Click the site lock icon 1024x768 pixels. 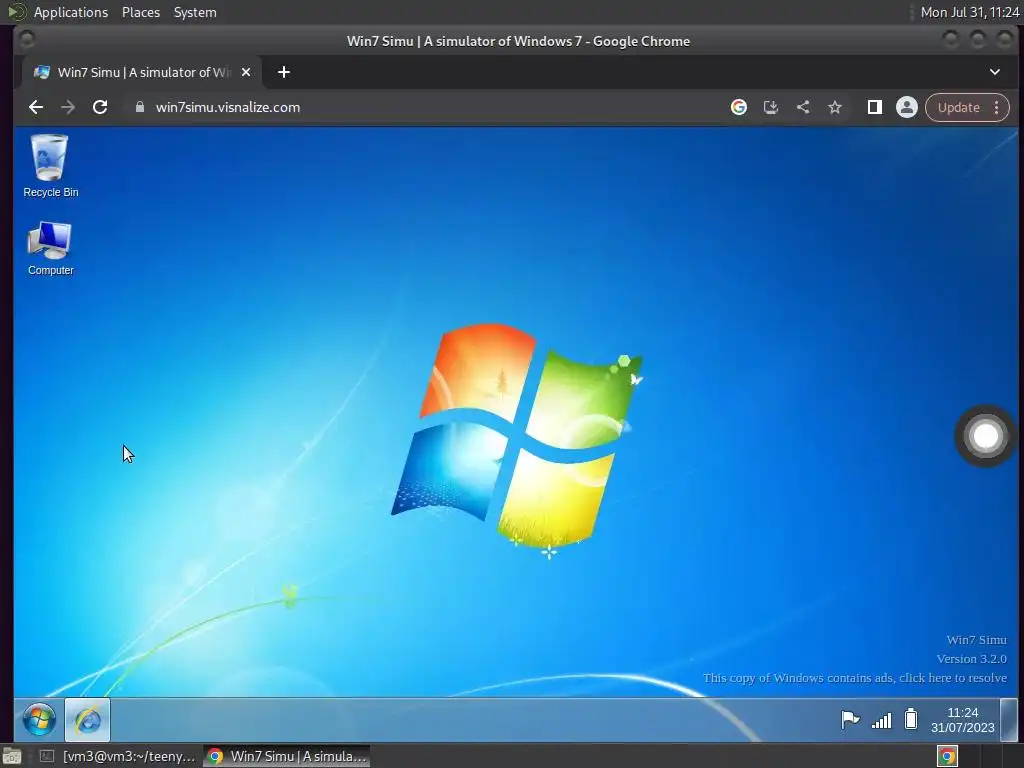click(x=139, y=107)
